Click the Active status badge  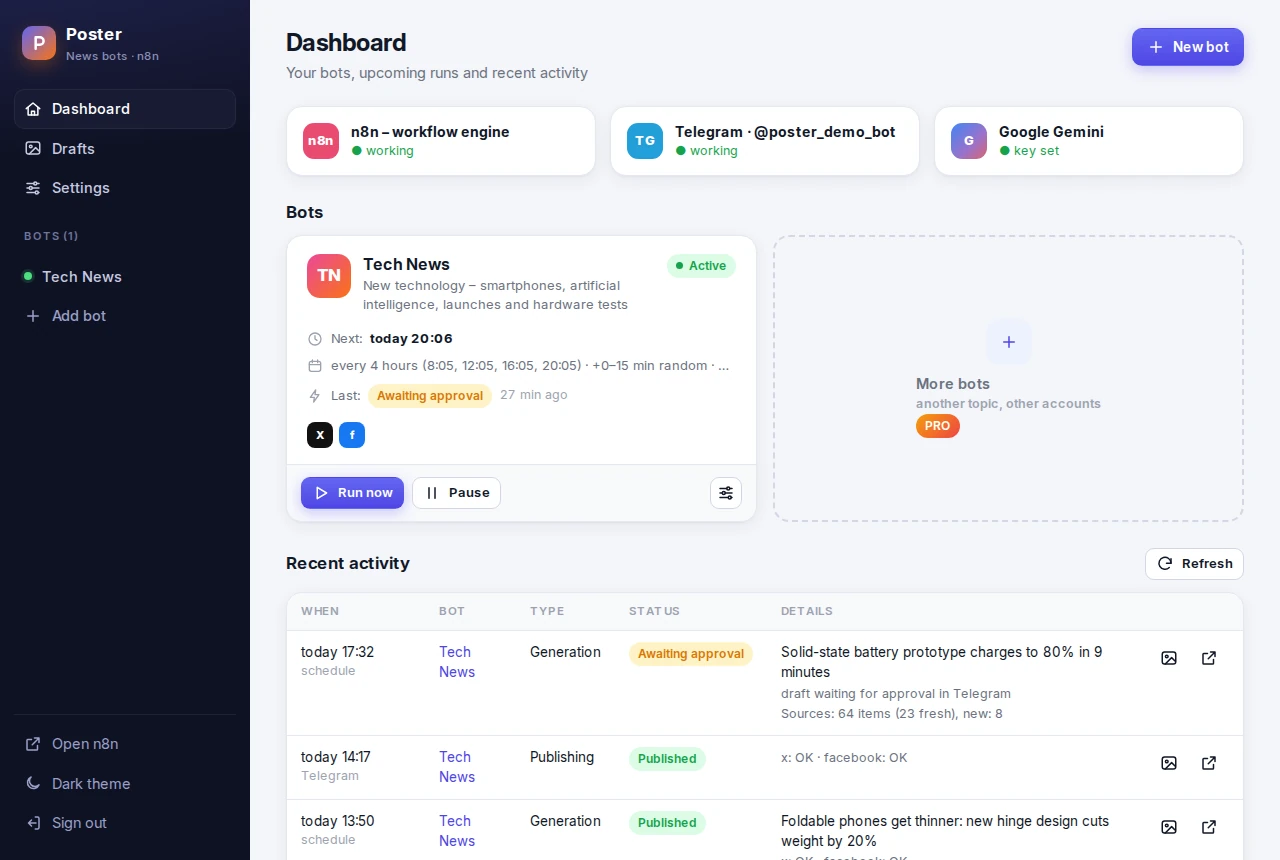[x=701, y=266]
